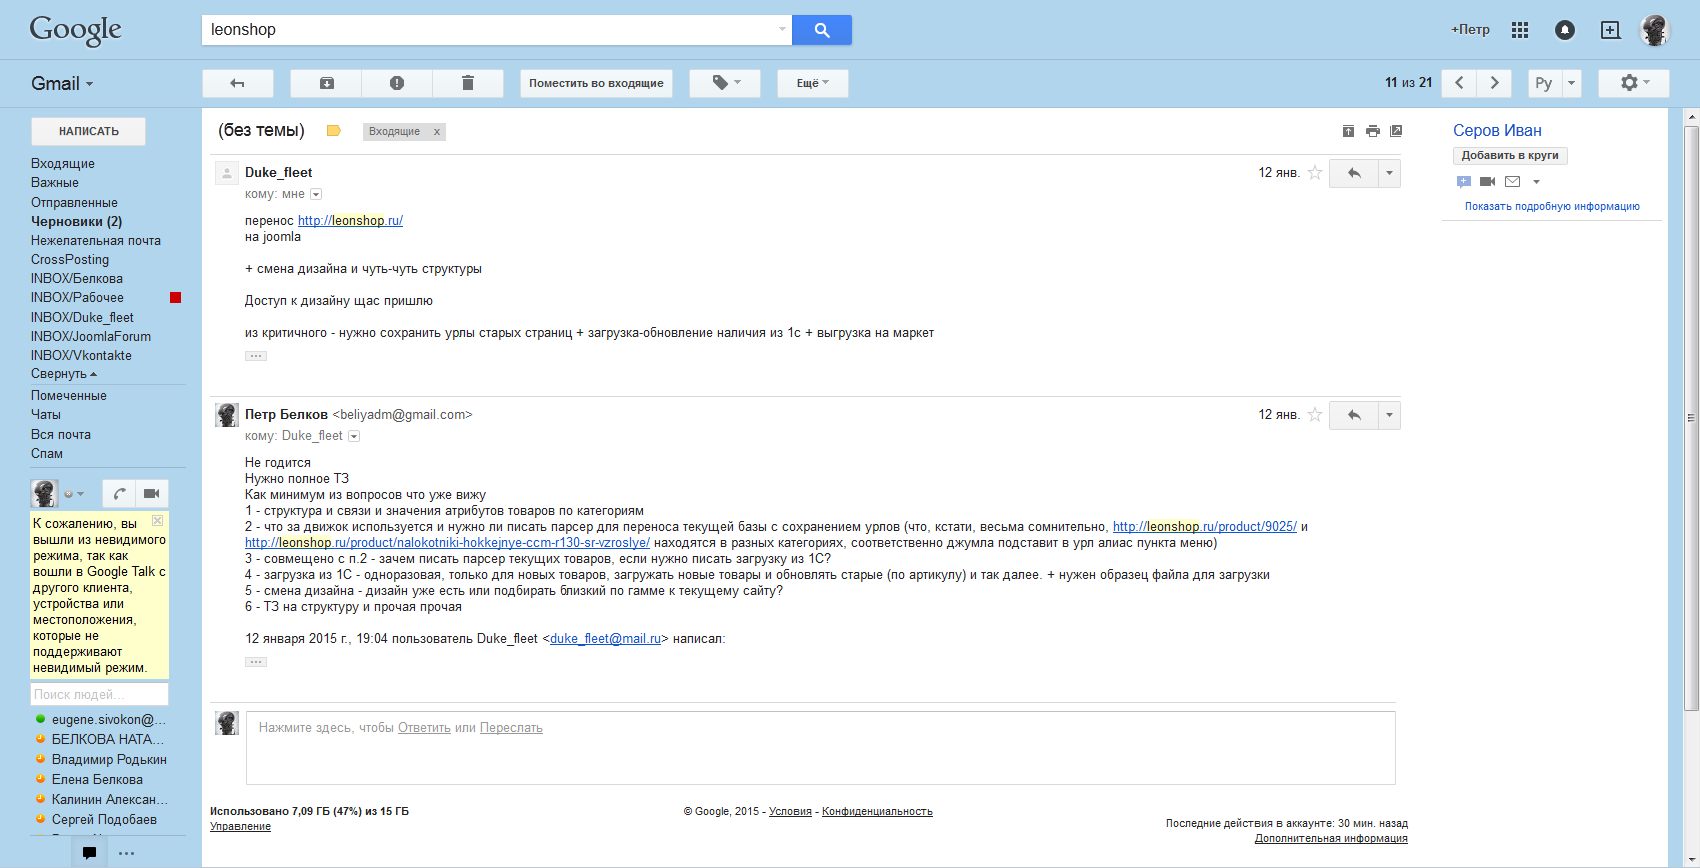Open conversation in a new window

tap(1397, 131)
